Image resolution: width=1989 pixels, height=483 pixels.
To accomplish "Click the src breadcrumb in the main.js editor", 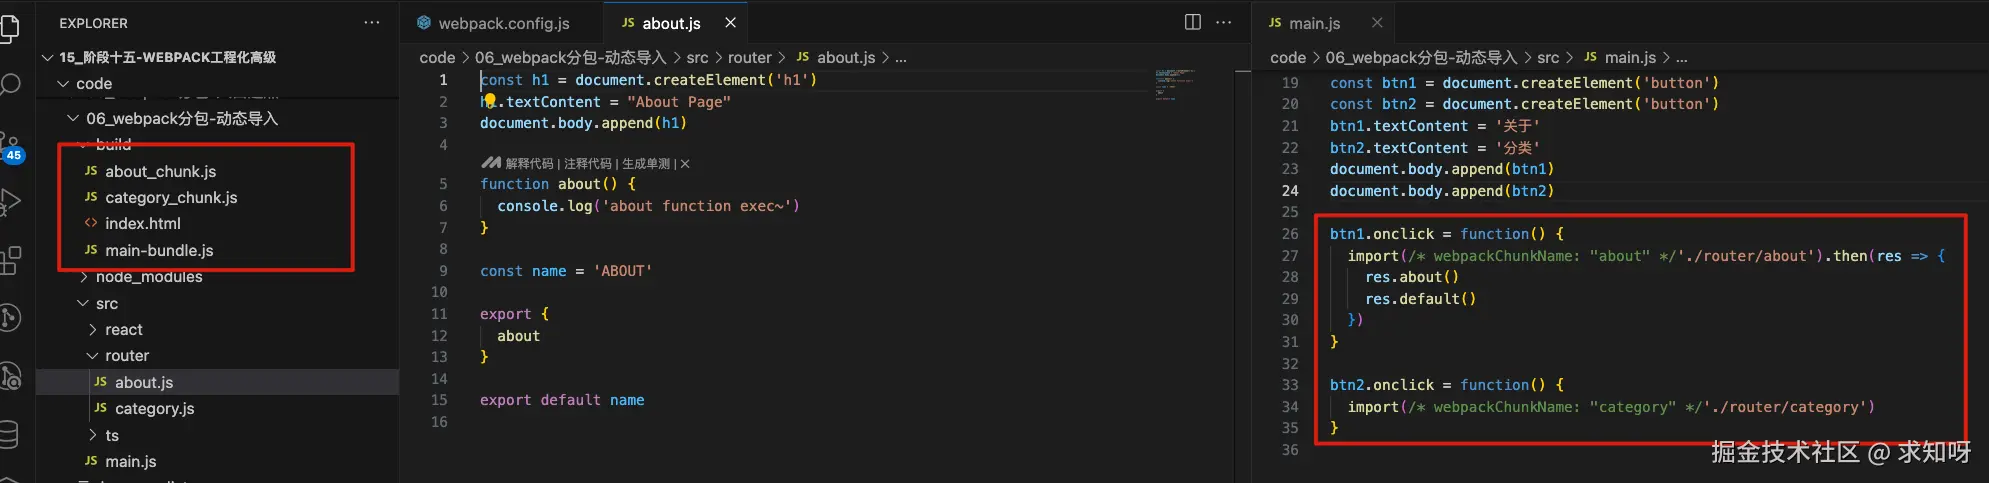I will pos(1548,58).
